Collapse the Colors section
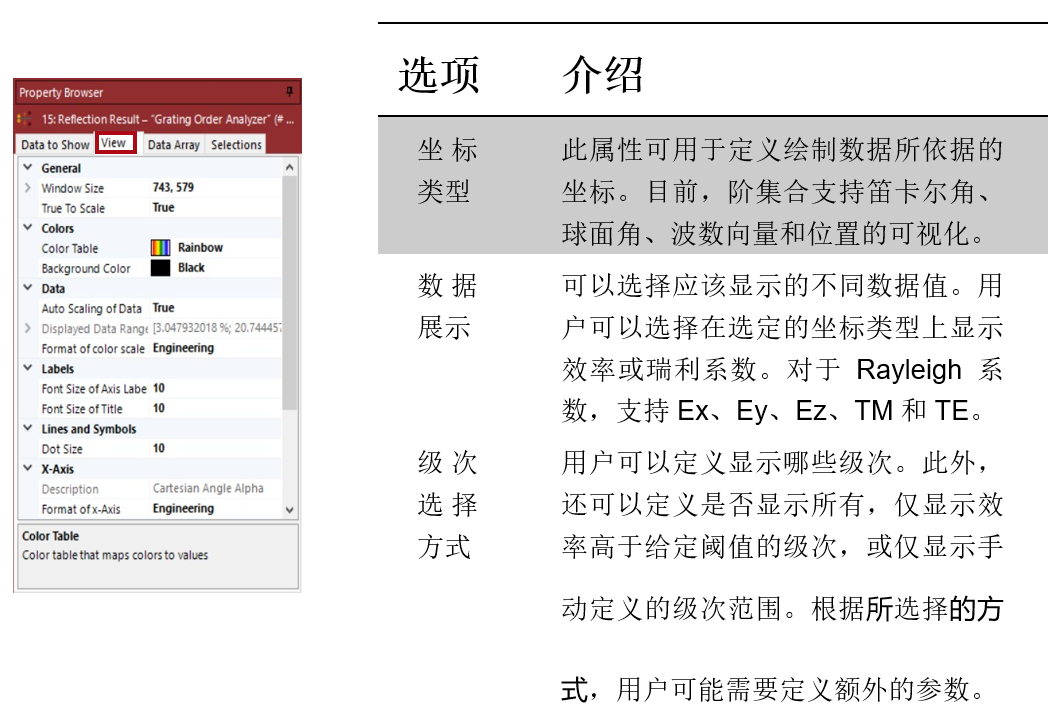The height and width of the screenshot is (727, 1061). pos(28,227)
